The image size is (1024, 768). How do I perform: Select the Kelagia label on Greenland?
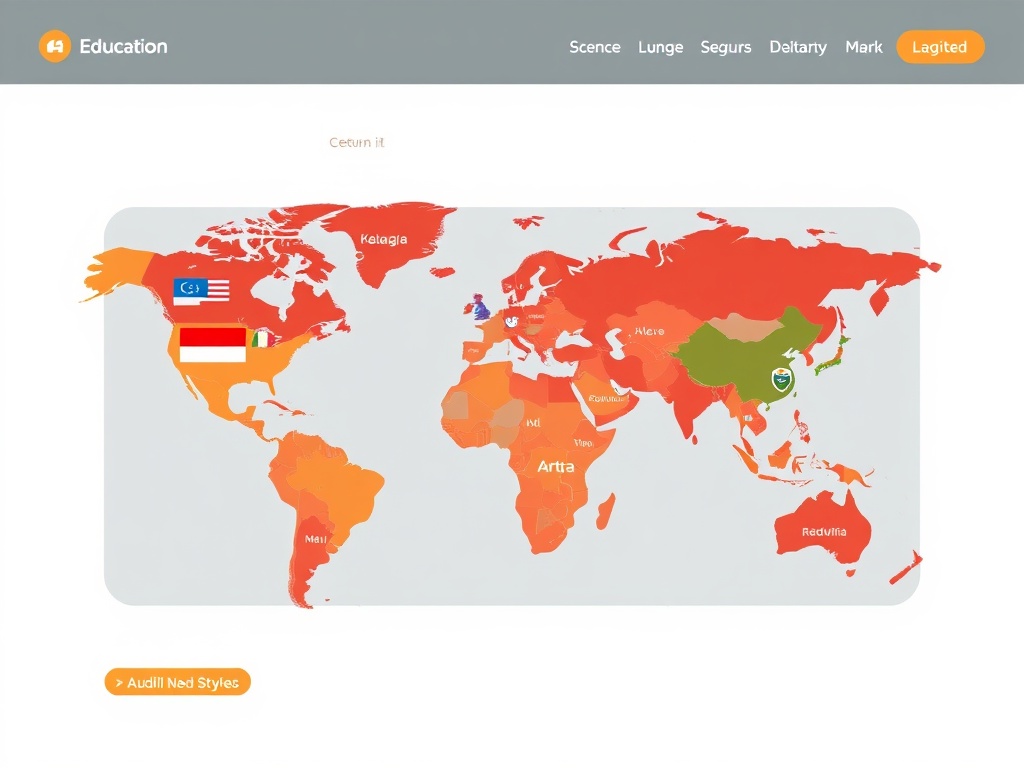coord(383,239)
